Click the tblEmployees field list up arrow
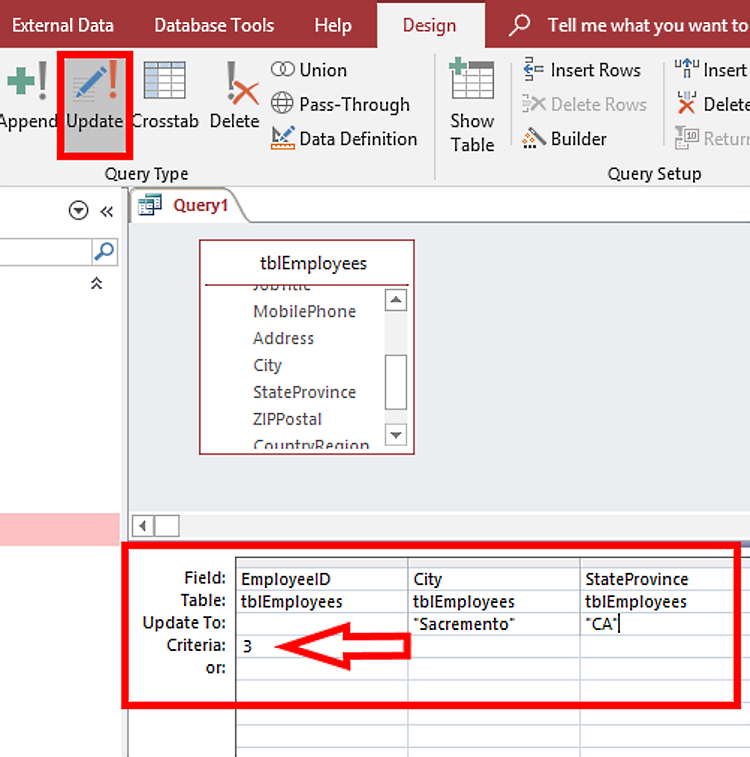Screen dimensions: 750x757 coord(396,300)
